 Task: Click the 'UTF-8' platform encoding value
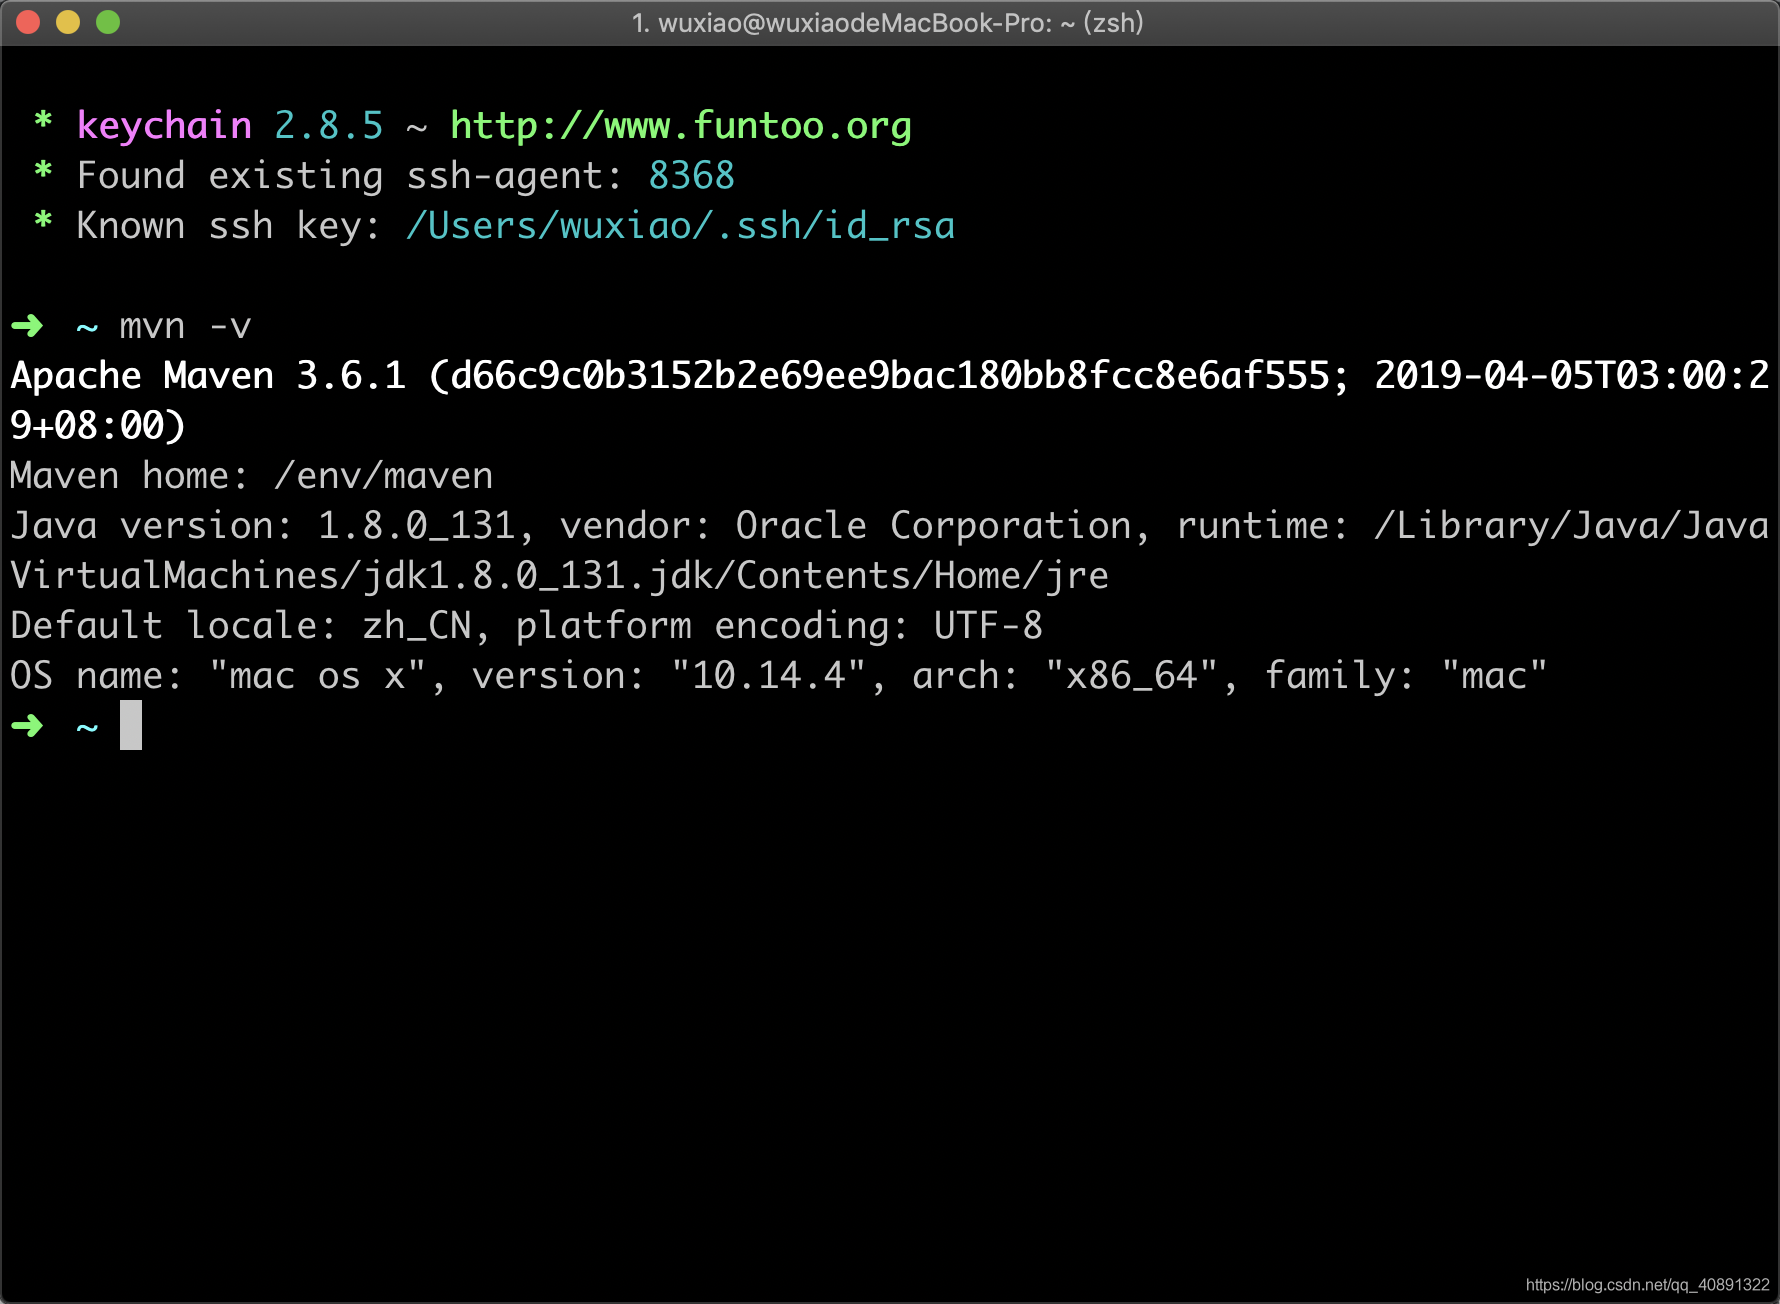(989, 626)
